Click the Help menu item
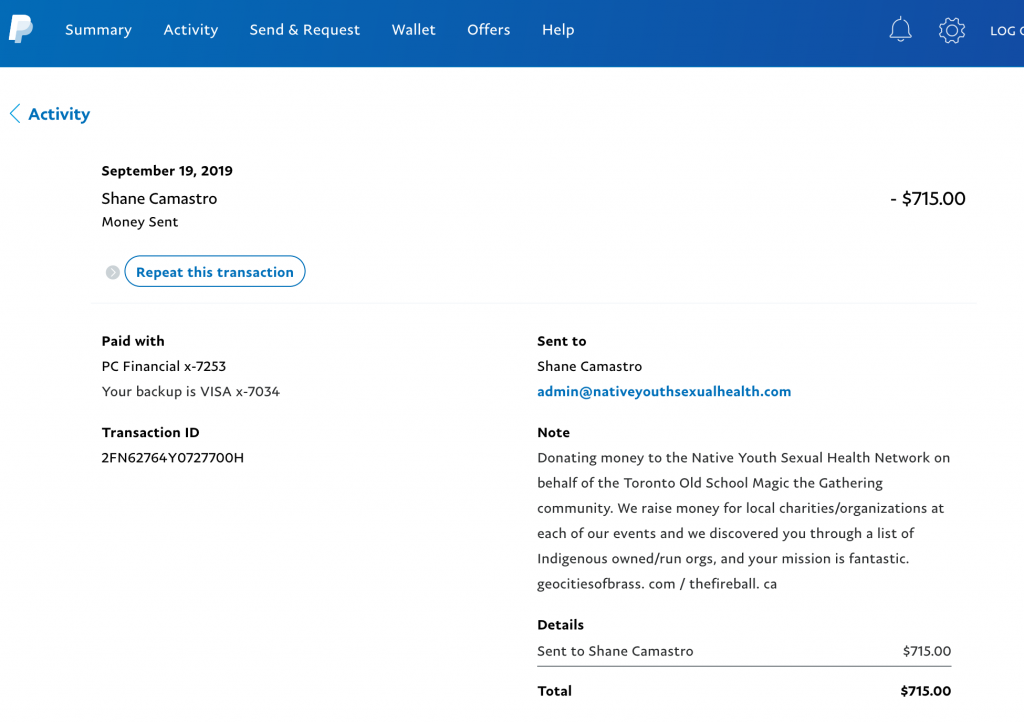Viewport: 1024px width, 723px height. click(x=558, y=29)
